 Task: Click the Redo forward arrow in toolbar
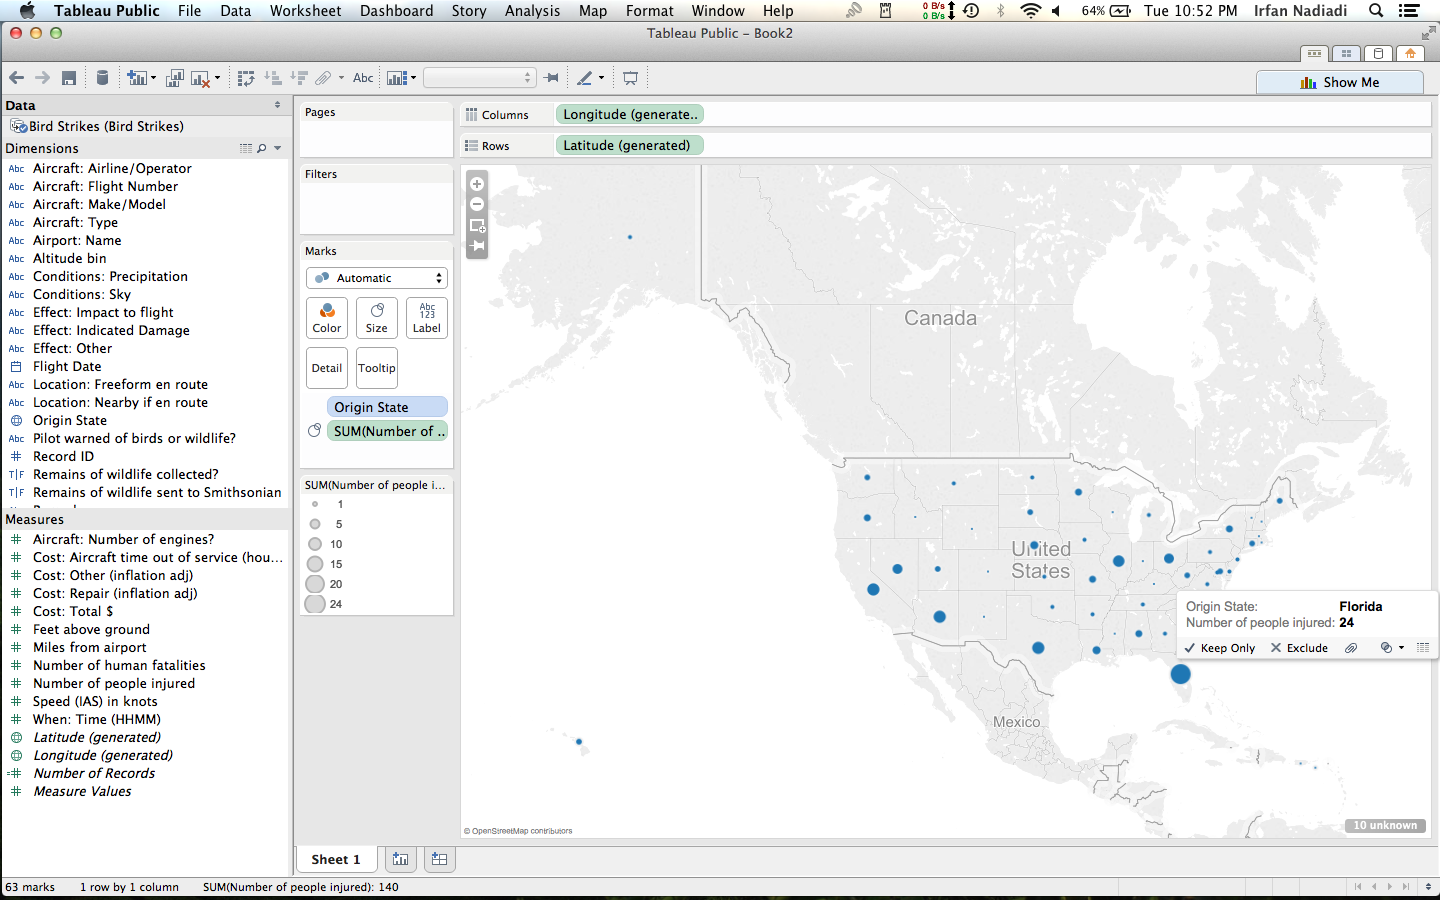point(42,78)
